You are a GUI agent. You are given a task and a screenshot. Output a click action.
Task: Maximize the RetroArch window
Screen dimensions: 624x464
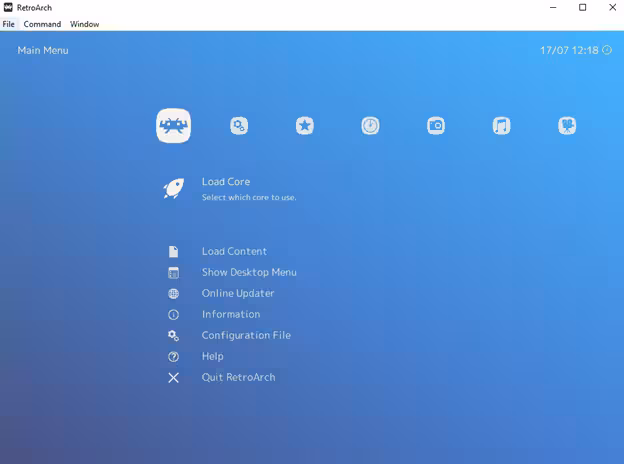[x=583, y=8]
